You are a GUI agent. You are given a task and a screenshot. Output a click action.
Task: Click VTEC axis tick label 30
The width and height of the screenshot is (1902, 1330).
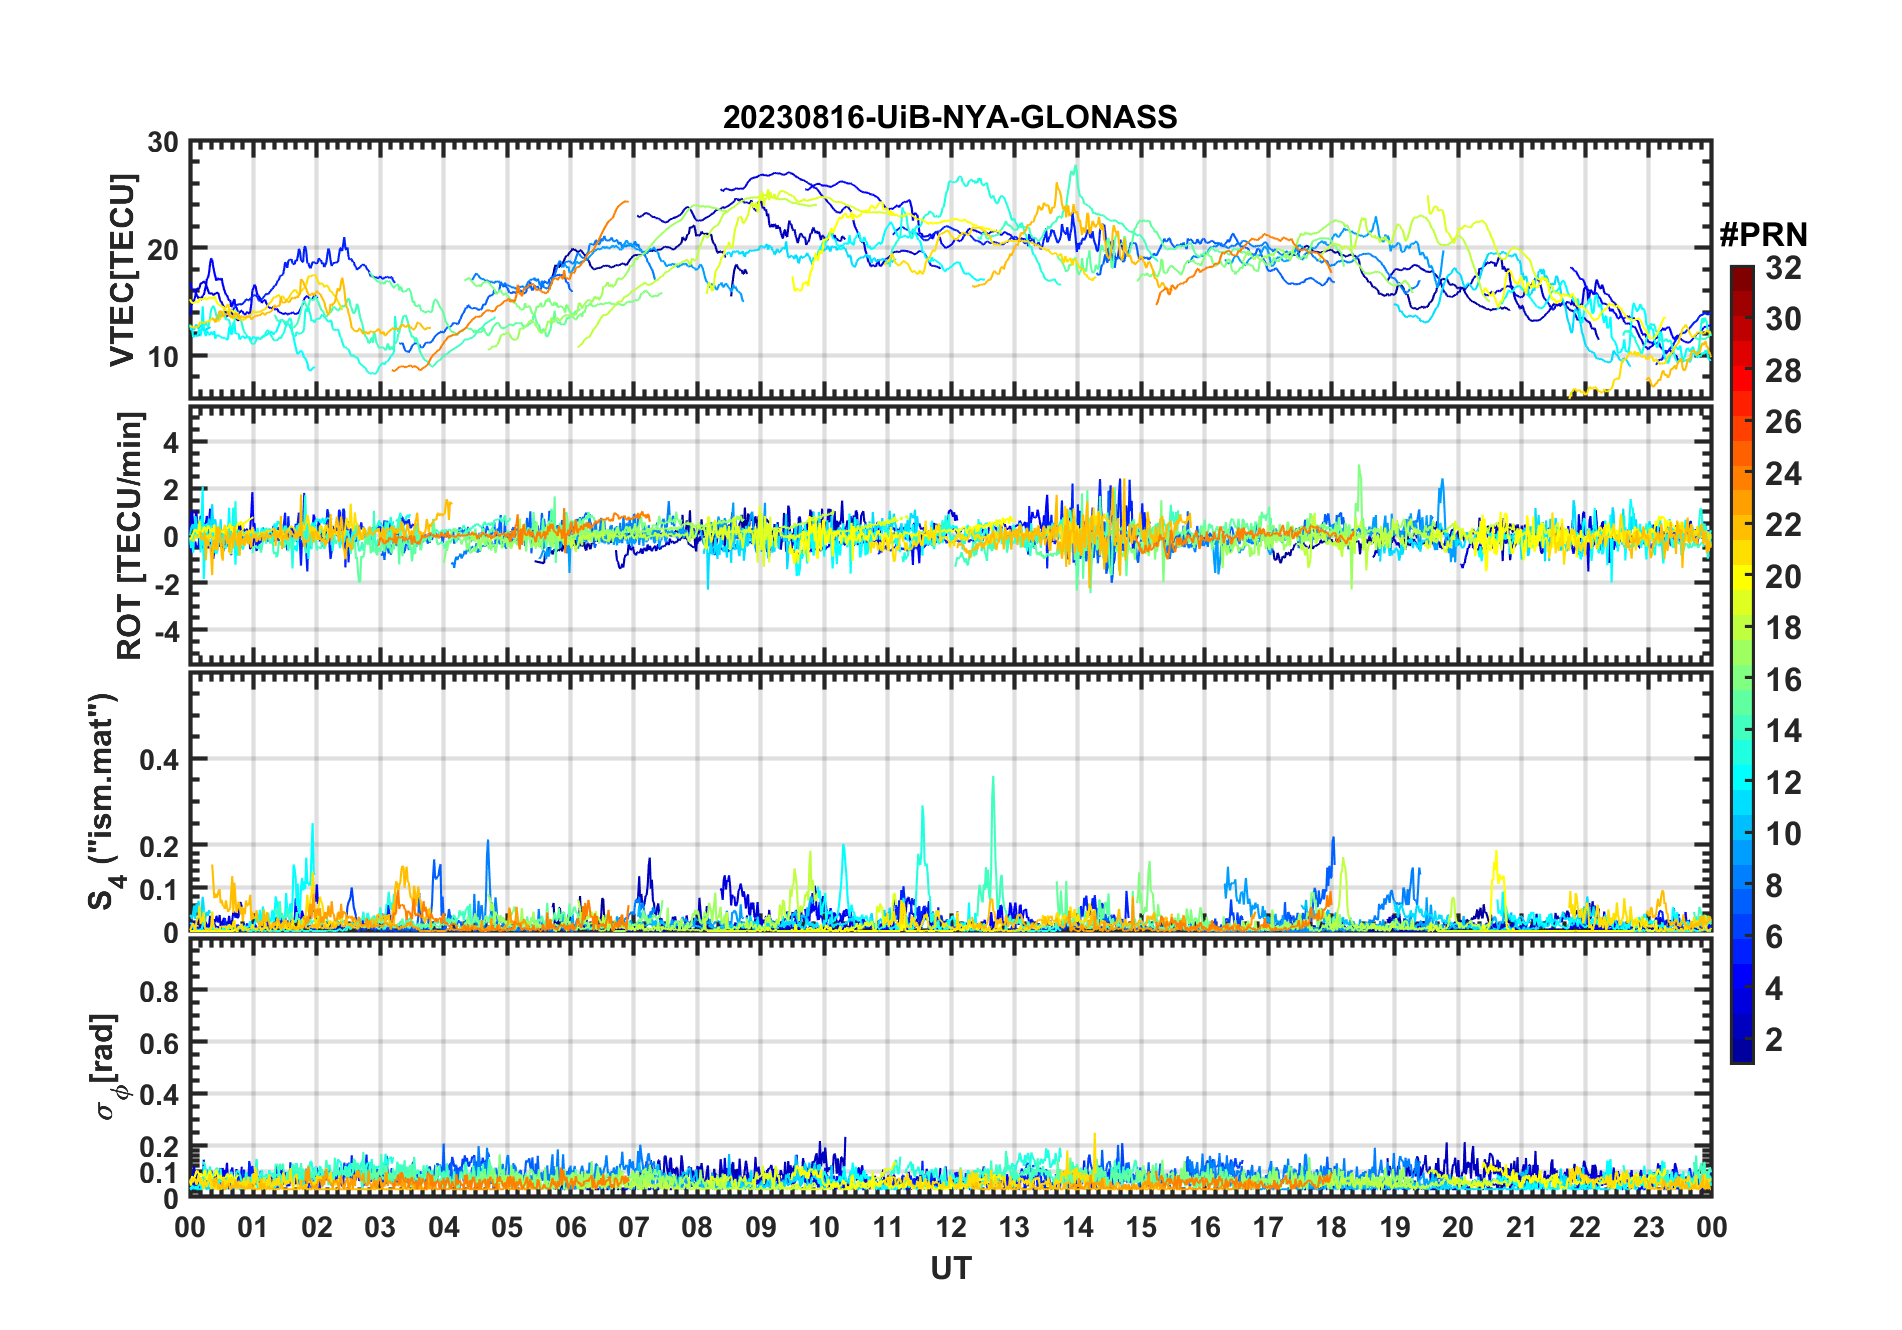163,143
